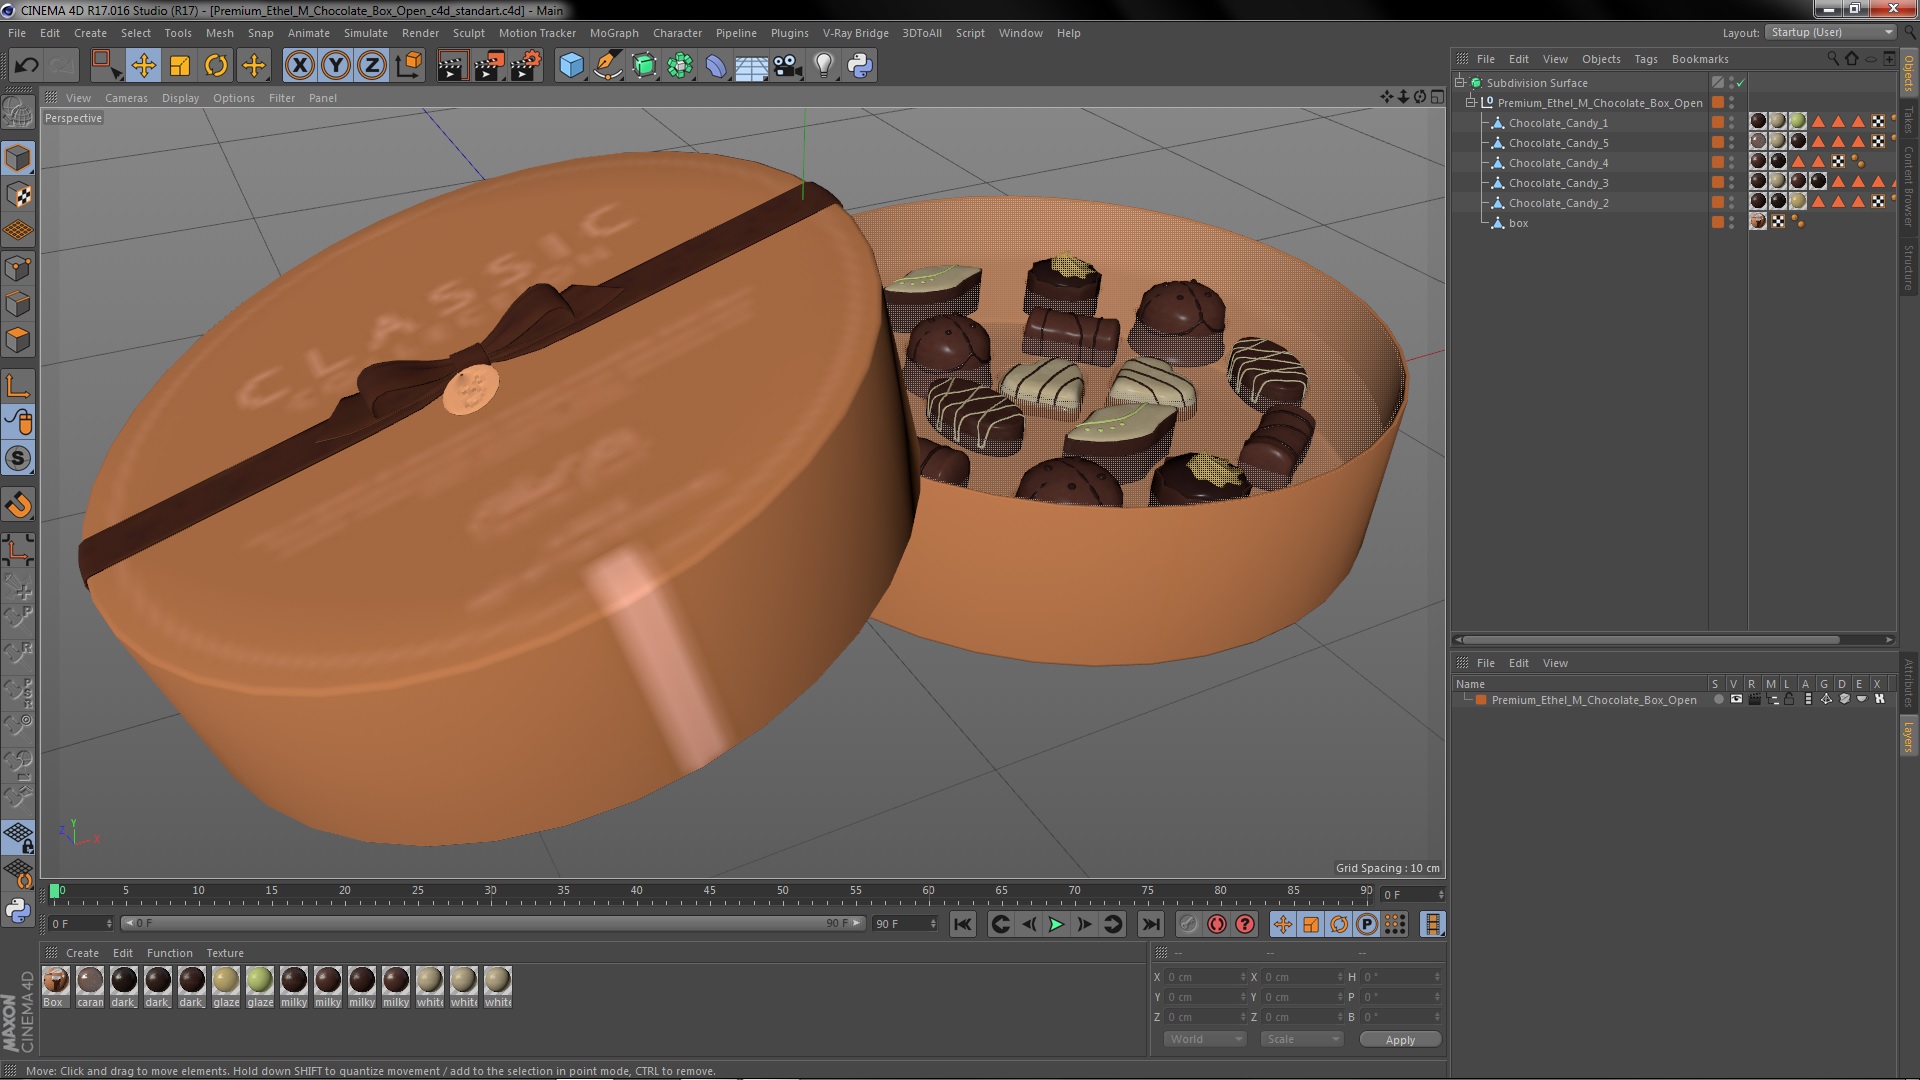Go to start of animation
Viewport: 1920px width, 1080px height.
tap(962, 925)
